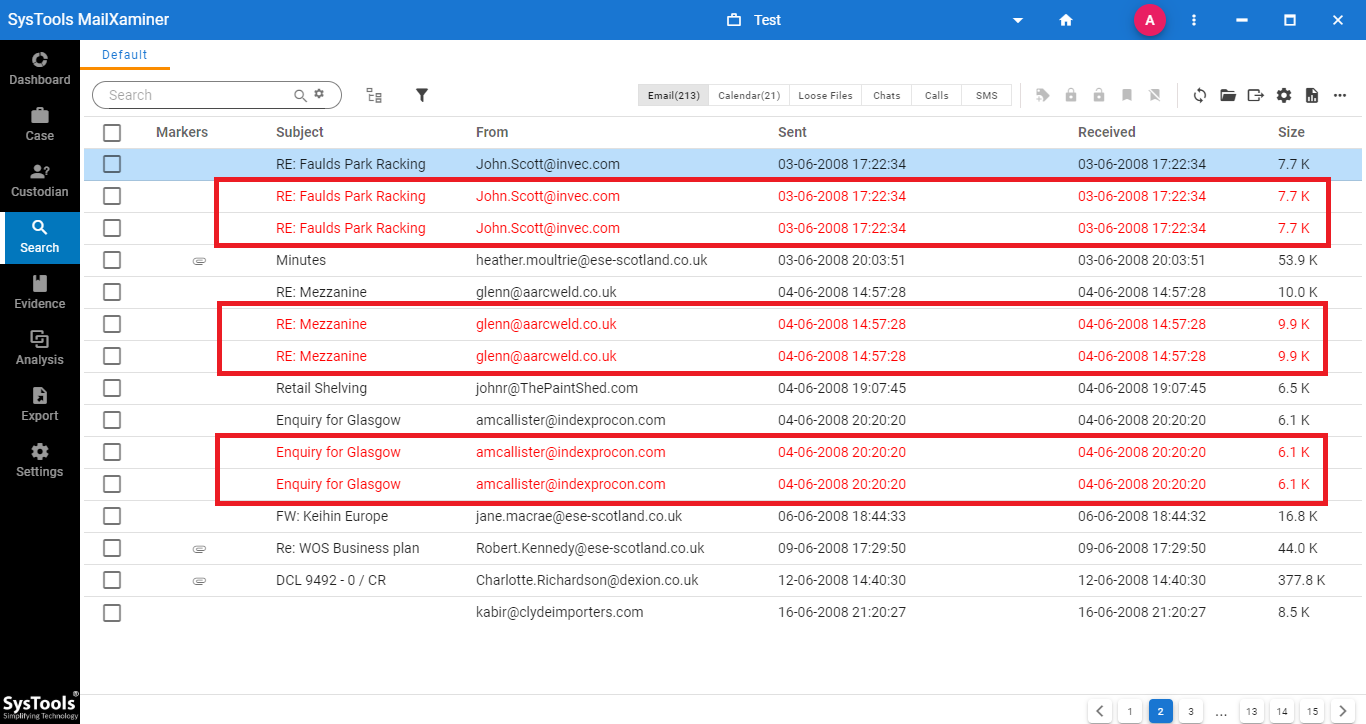Select checkbox for Retail Shelving email
Viewport: 1366px width, 724px height.
[112, 388]
